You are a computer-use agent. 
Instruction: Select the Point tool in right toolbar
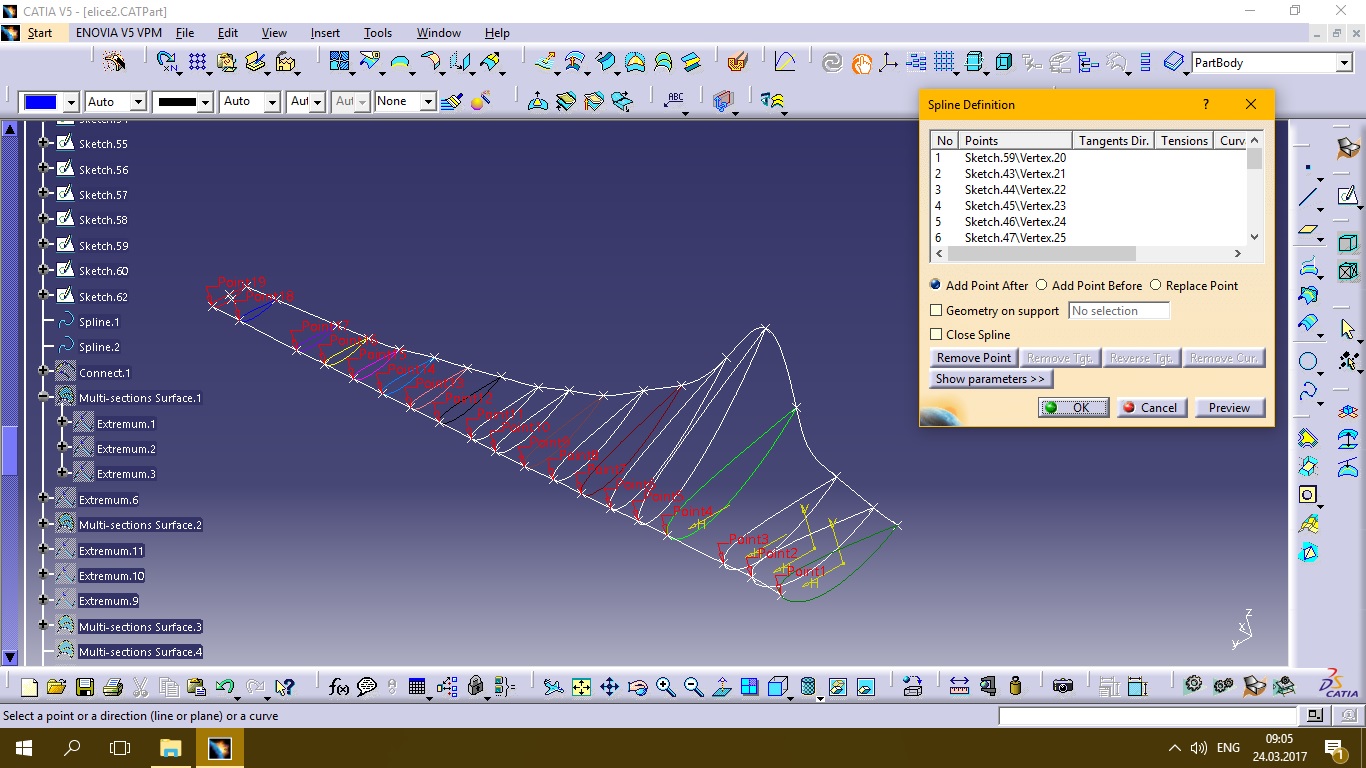[1308, 167]
